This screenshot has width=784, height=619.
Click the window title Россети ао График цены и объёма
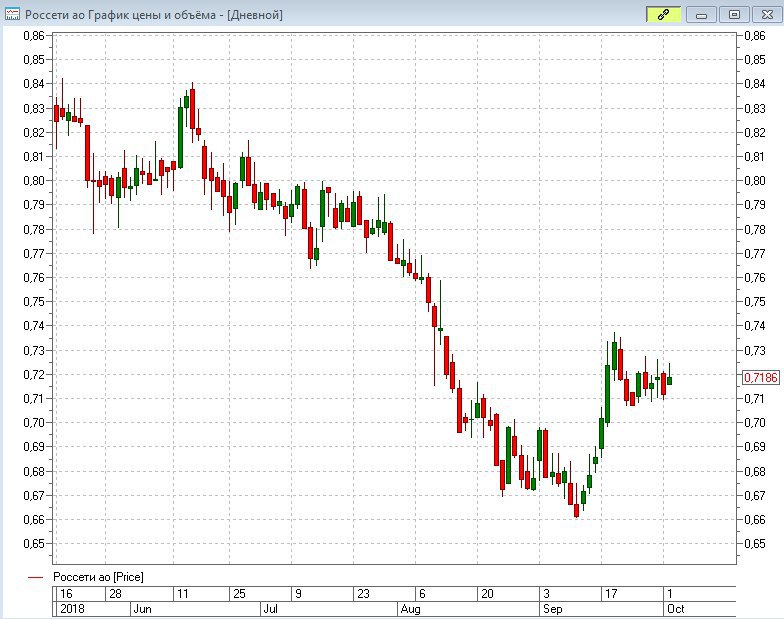pyautogui.click(x=154, y=14)
